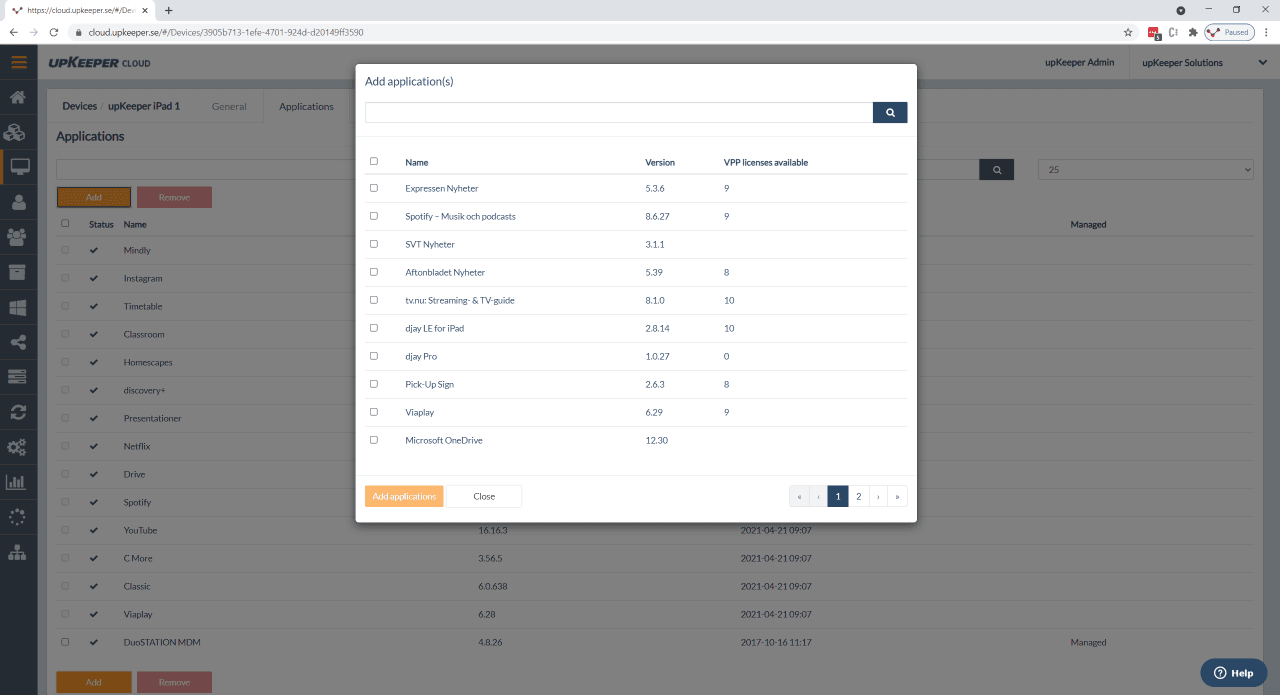Viewport: 1280px width, 695px height.
Task: Open the bar chart reports sidebar icon
Action: tap(18, 482)
